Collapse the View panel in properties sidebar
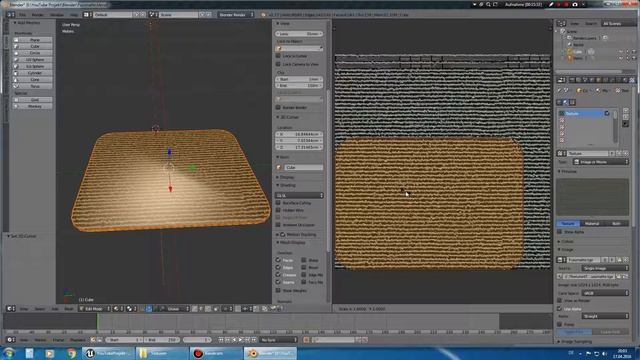 click(284, 24)
